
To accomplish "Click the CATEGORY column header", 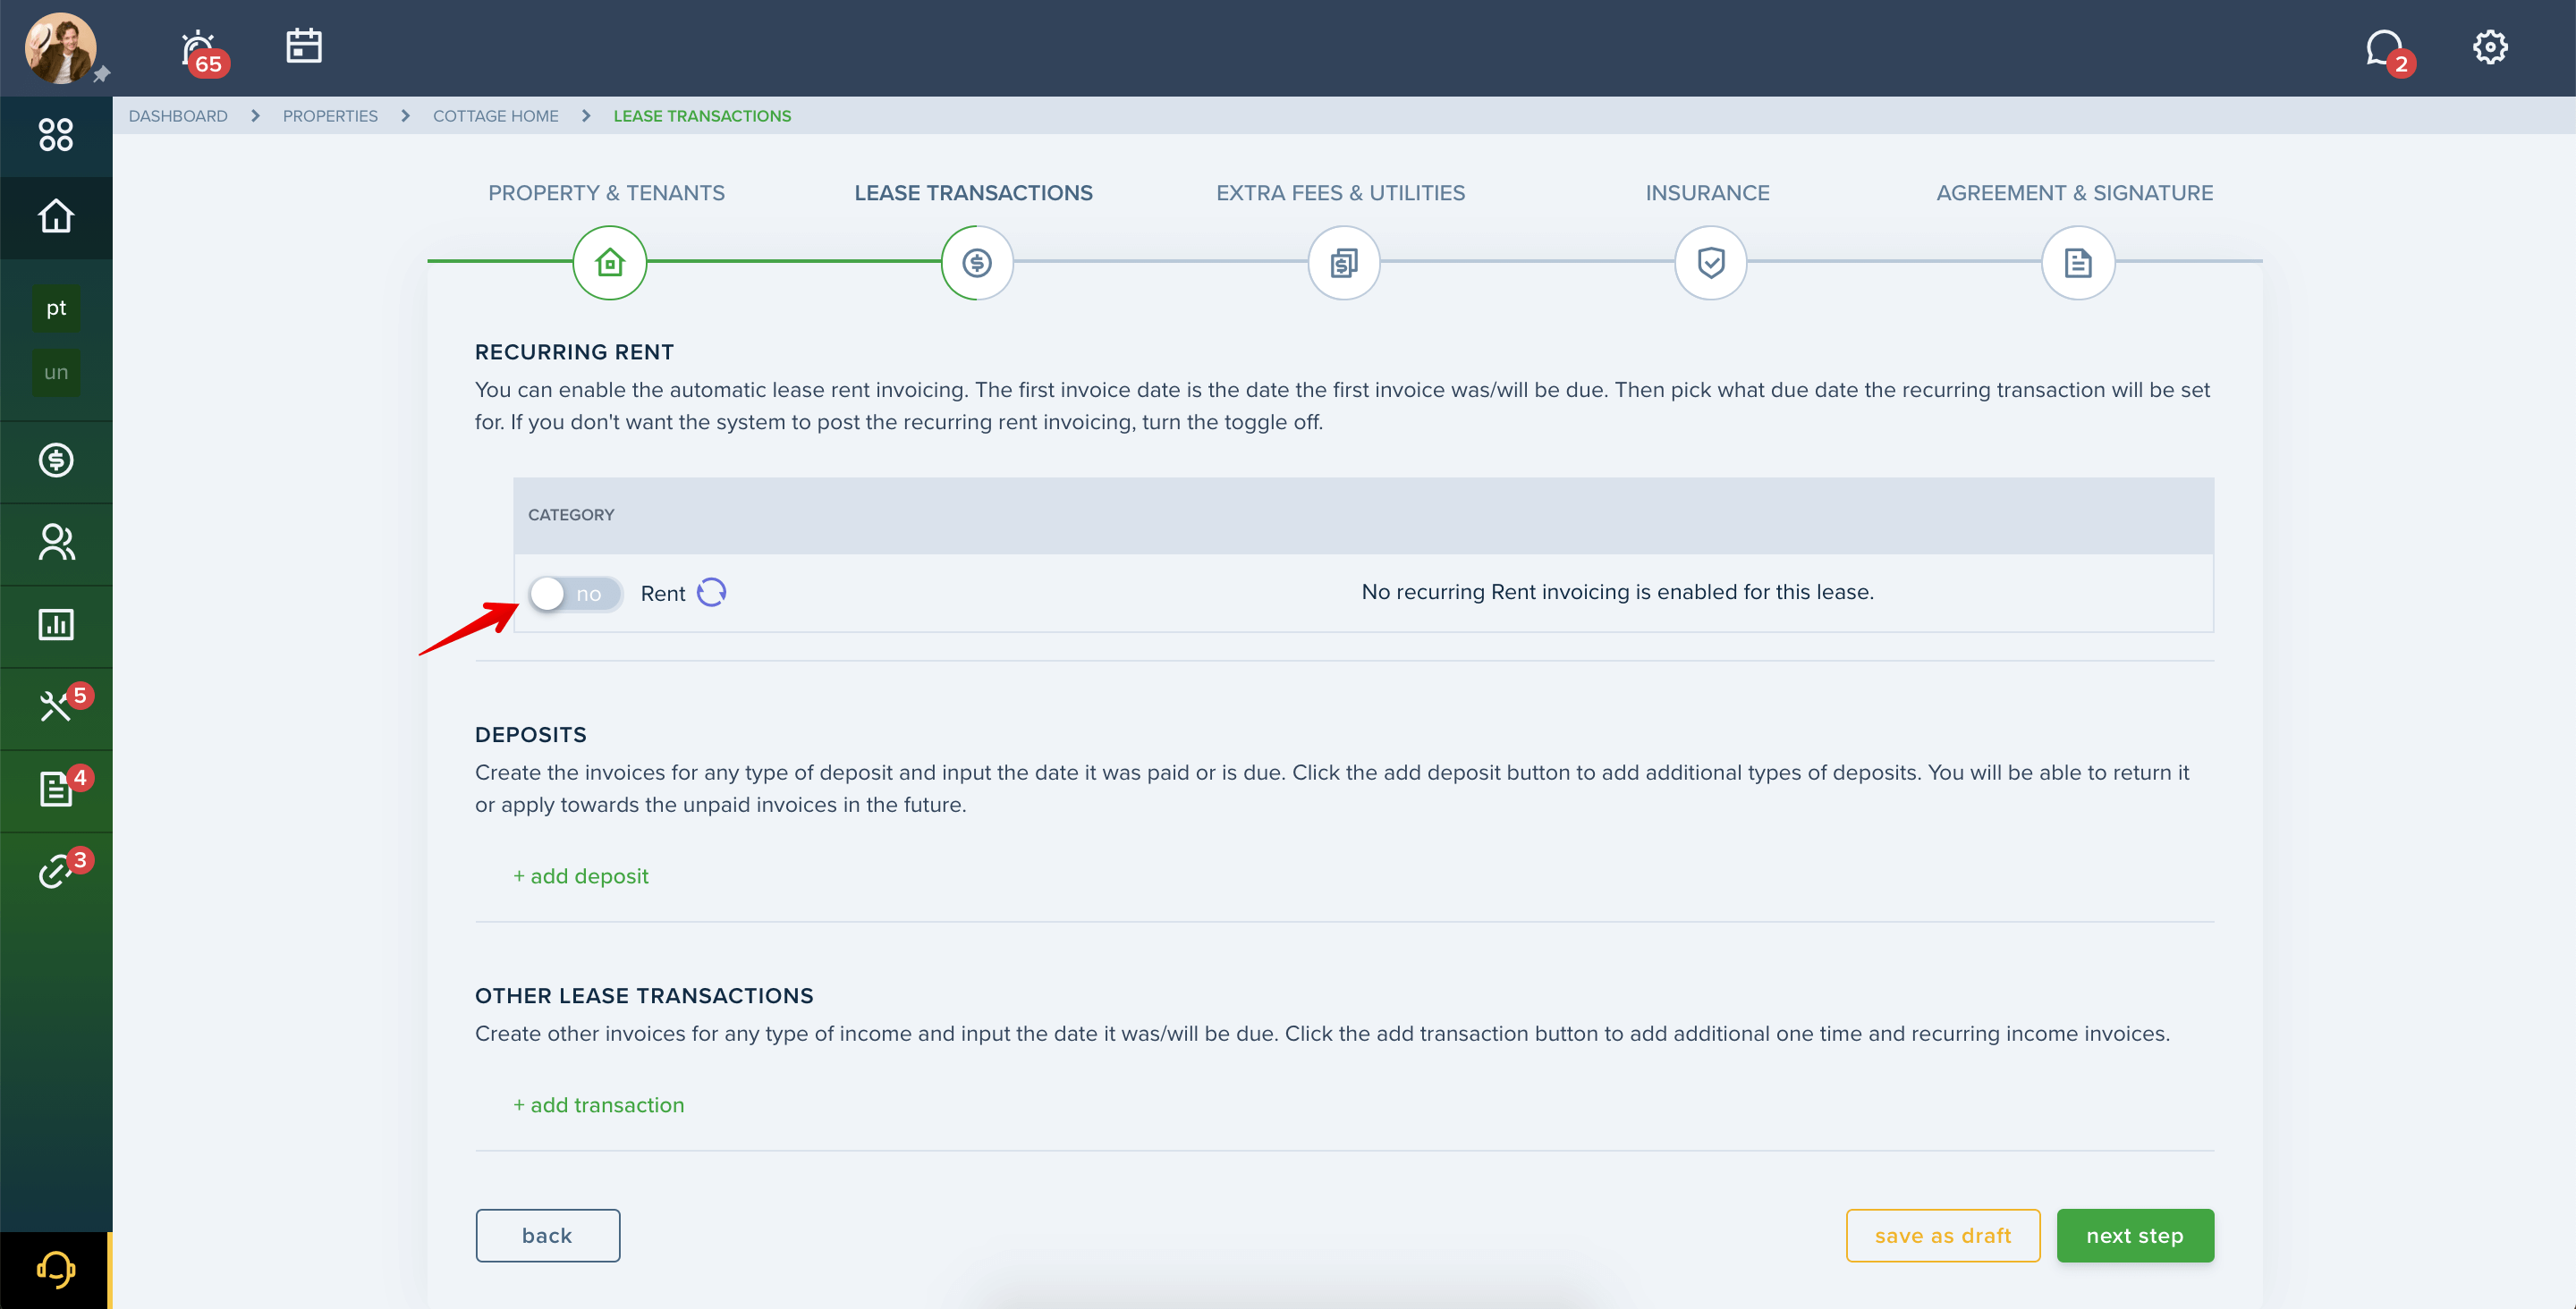I will [x=571, y=515].
